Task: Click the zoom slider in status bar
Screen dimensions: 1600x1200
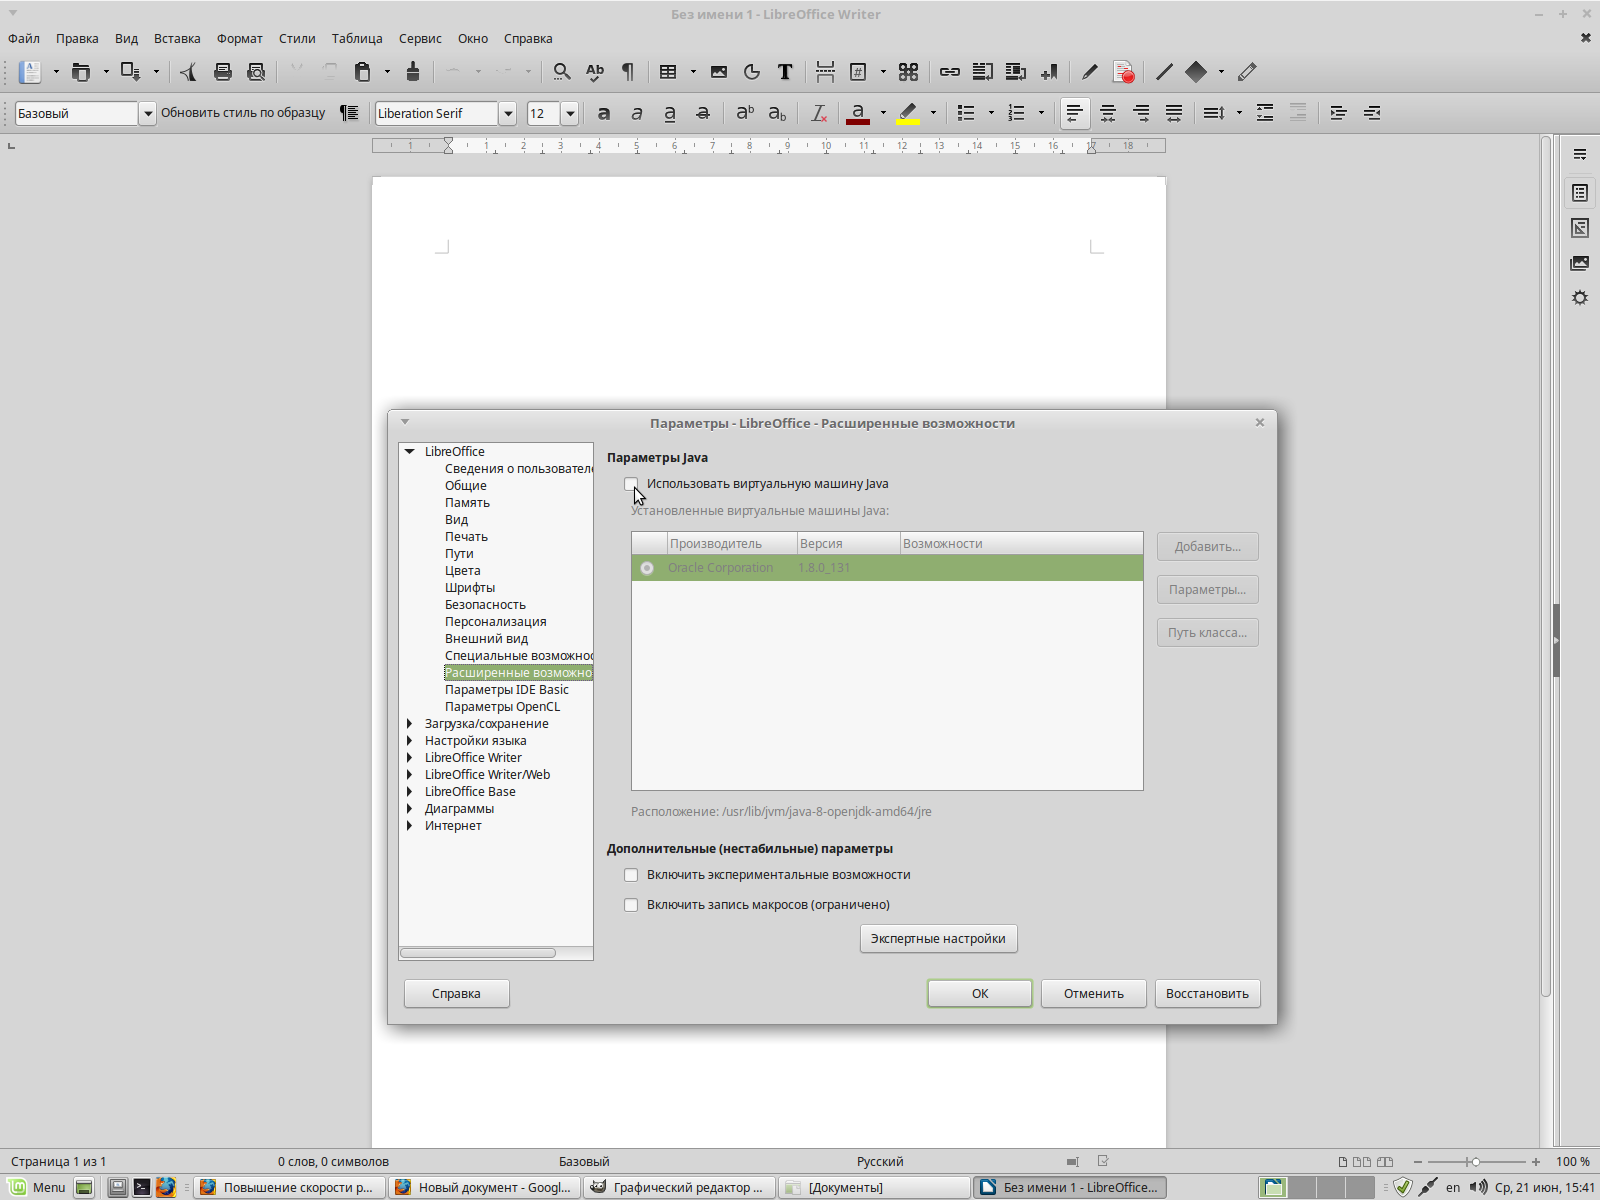Action: 1476,1162
